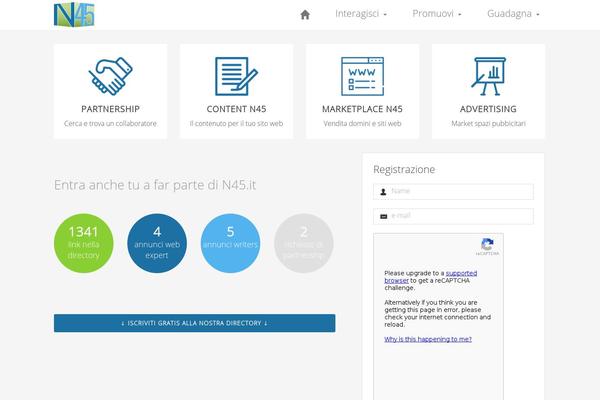The width and height of the screenshot is (600, 400).
Task: Click the Partnership handshake icon
Action: [111, 76]
